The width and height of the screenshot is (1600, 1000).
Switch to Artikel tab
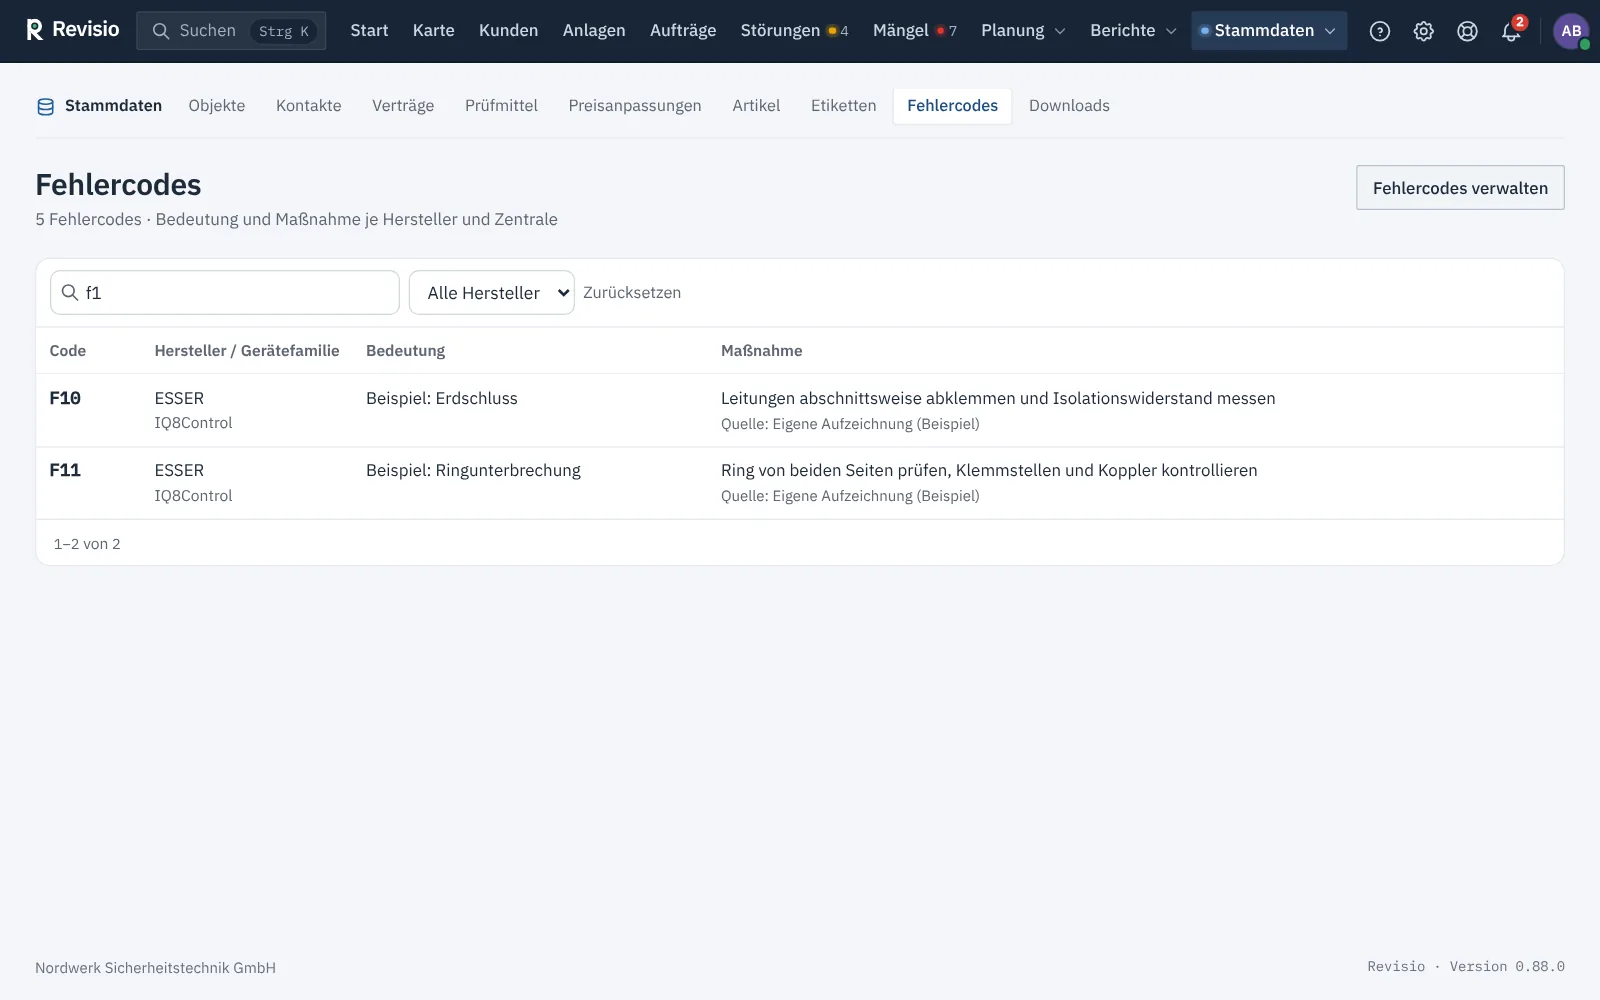pos(756,106)
